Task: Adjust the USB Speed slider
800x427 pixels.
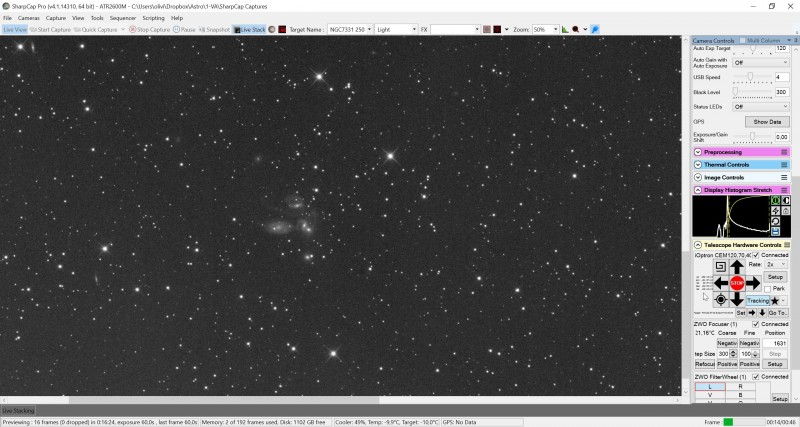Action: pos(753,77)
